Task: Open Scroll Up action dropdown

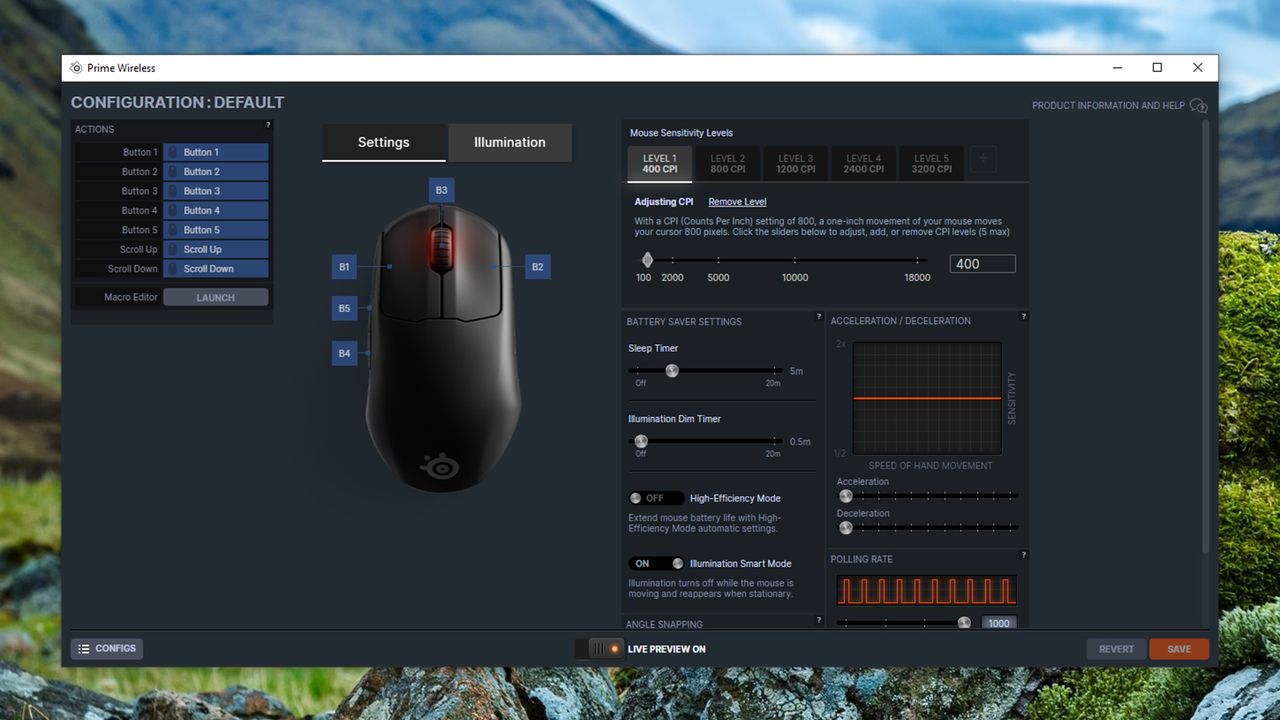Action: pyautogui.click(x=216, y=249)
